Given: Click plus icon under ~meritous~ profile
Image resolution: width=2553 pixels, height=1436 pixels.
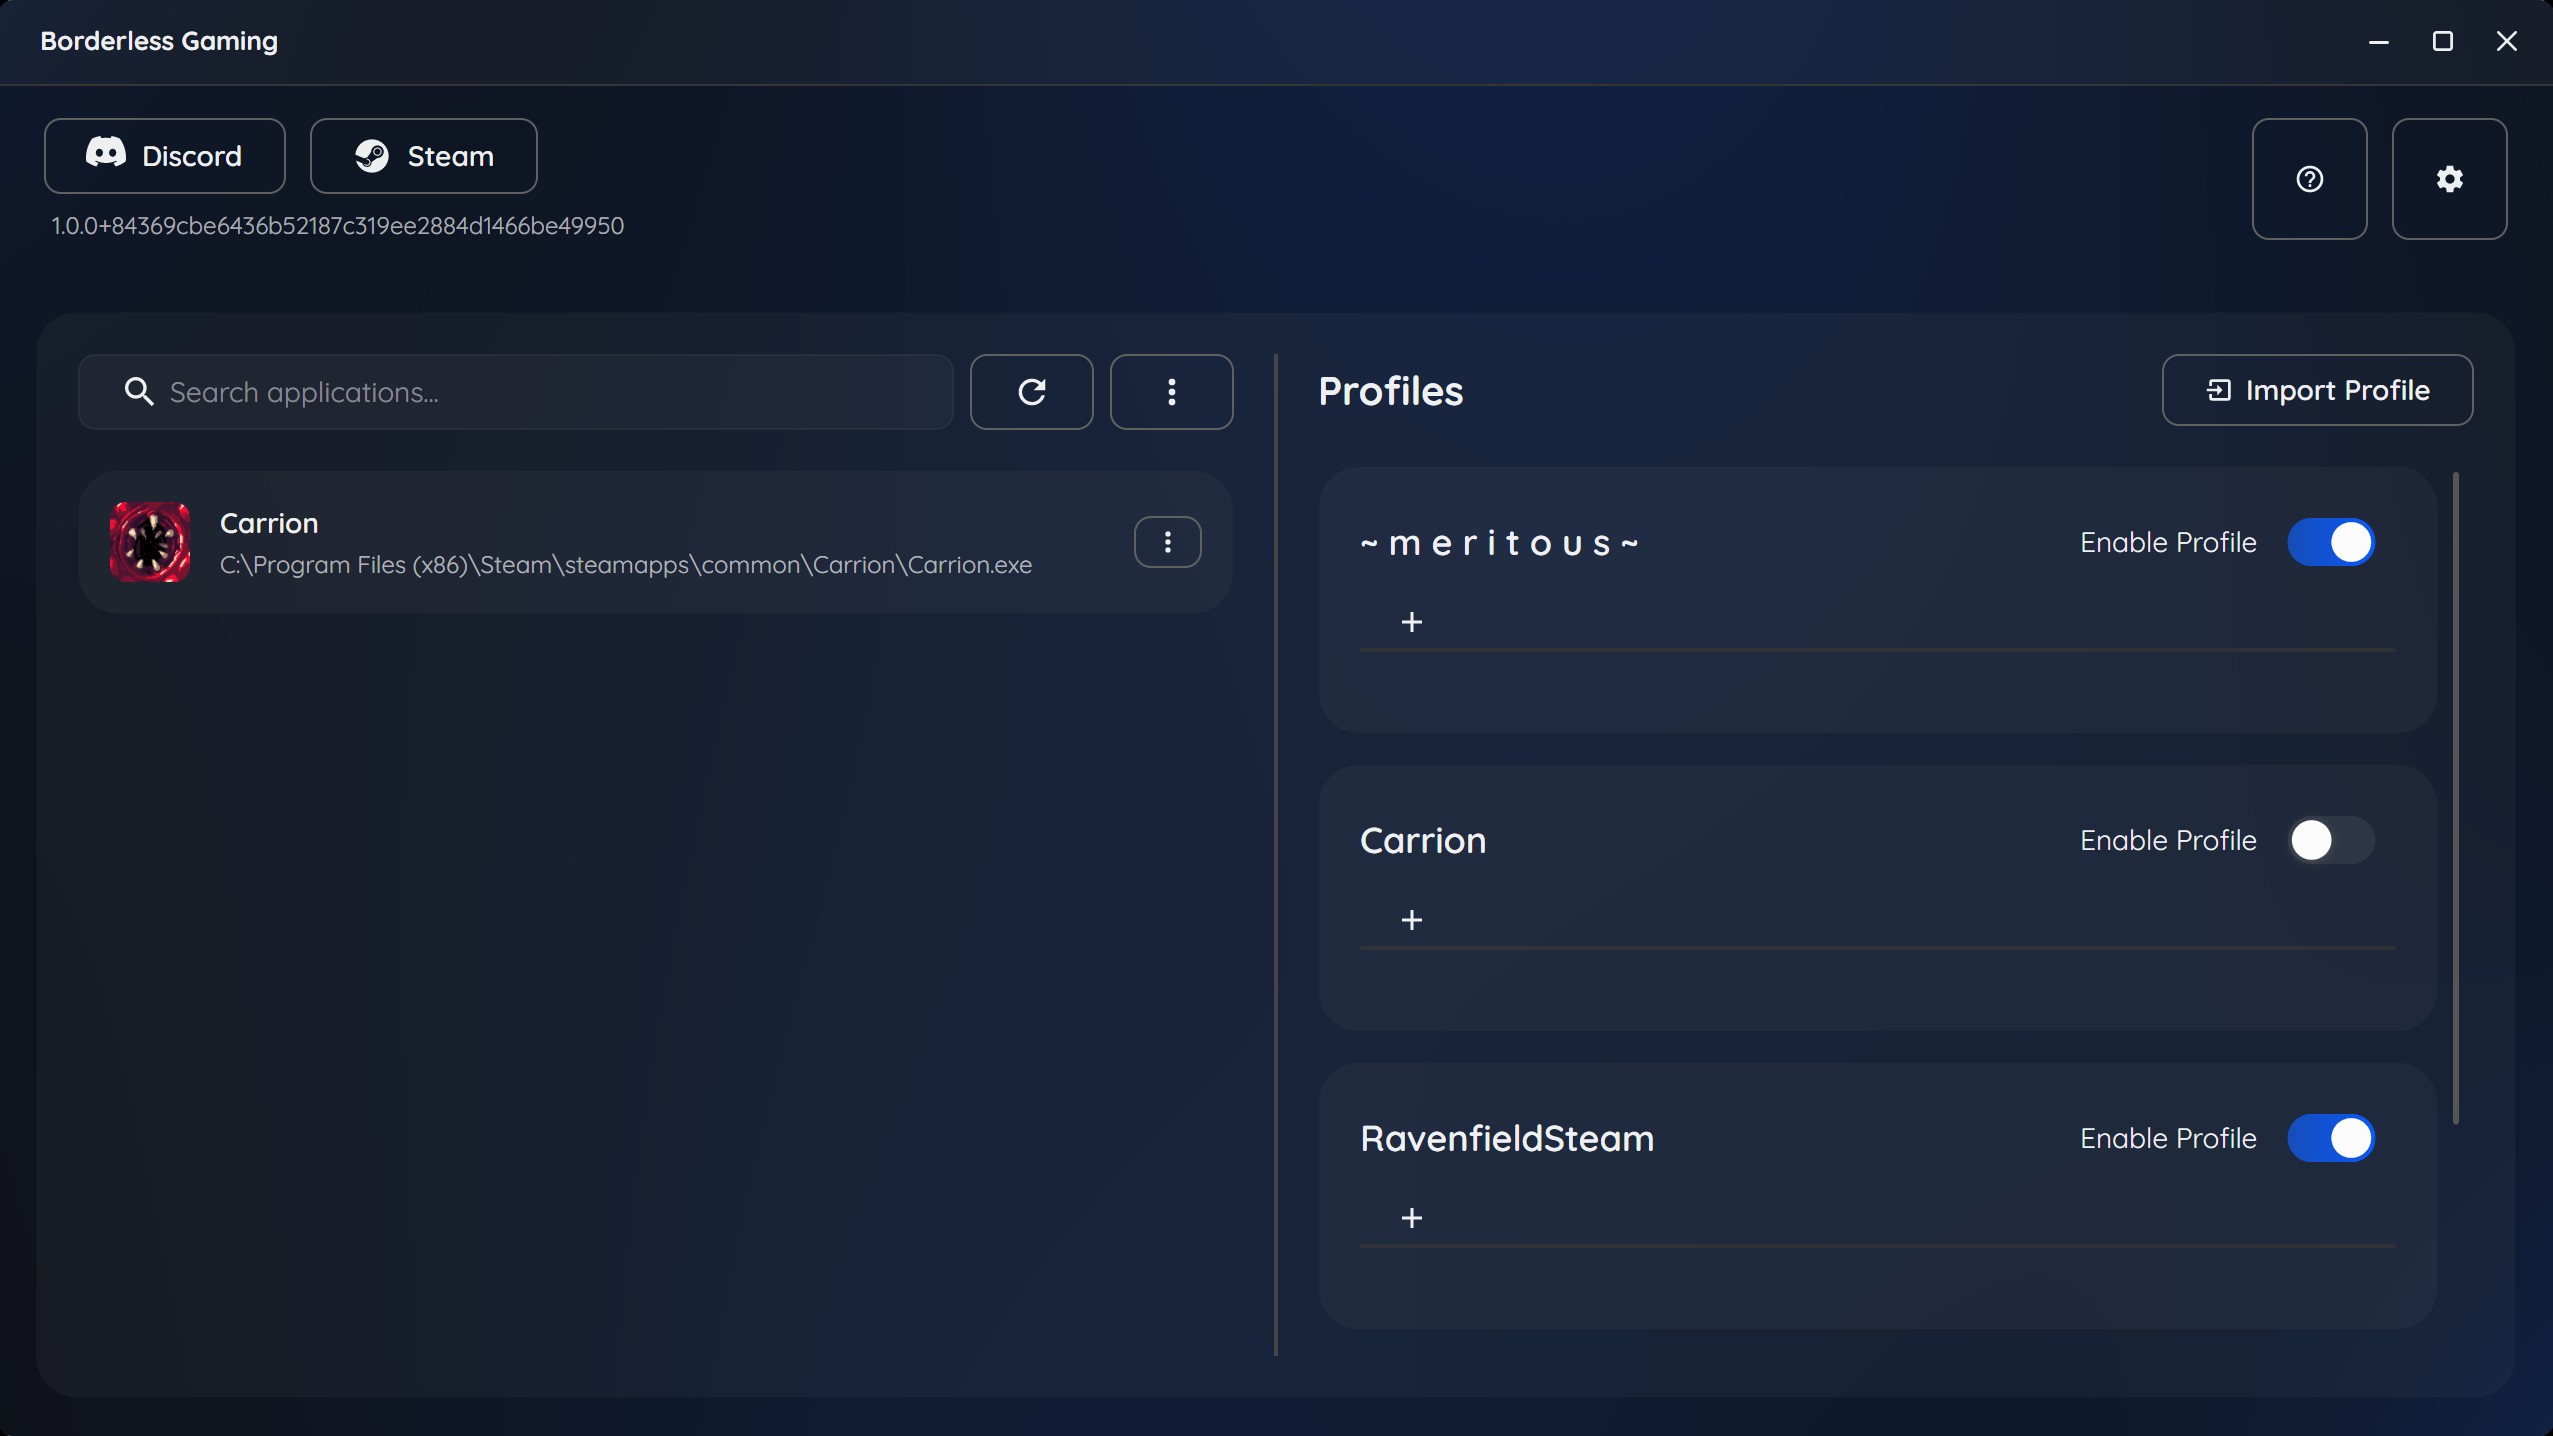Looking at the screenshot, I should pos(1411,622).
